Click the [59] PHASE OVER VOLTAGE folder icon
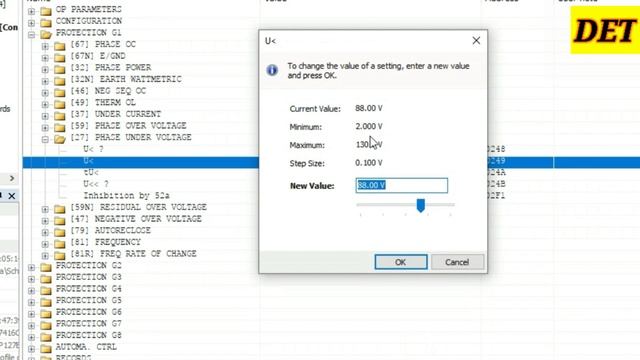Image resolution: width=640 pixels, height=360 pixels. pyautogui.click(x=60, y=127)
